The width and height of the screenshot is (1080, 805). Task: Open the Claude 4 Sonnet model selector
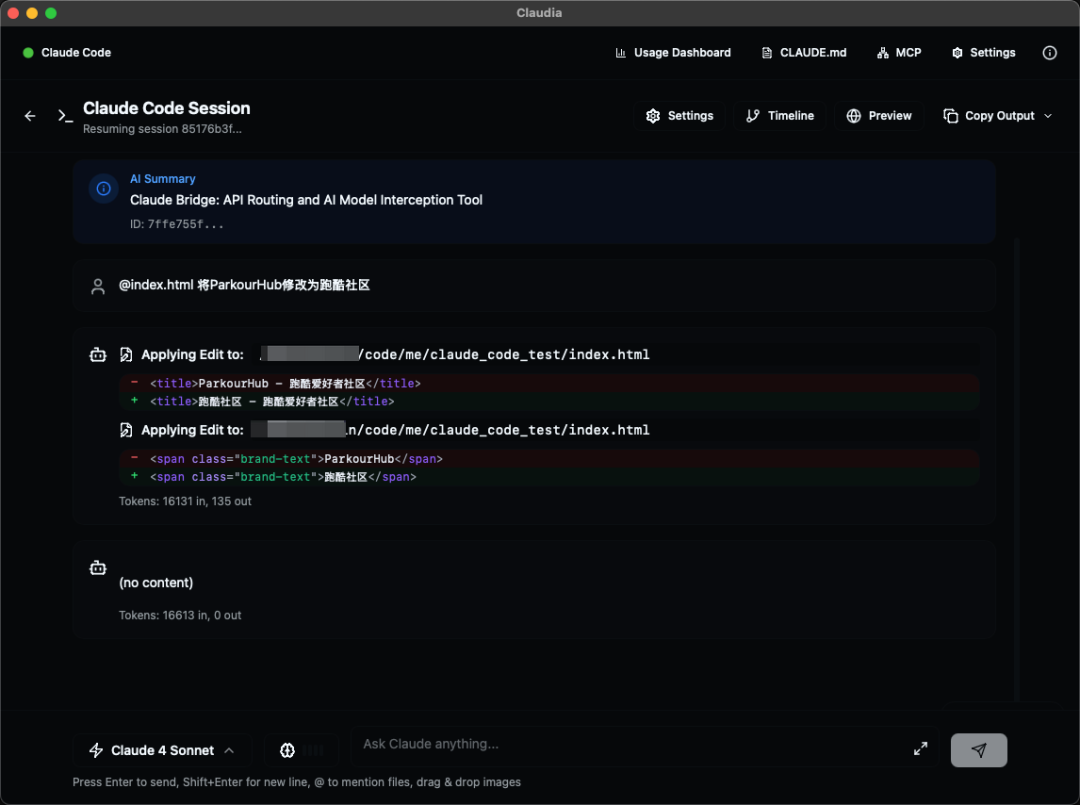pos(162,750)
